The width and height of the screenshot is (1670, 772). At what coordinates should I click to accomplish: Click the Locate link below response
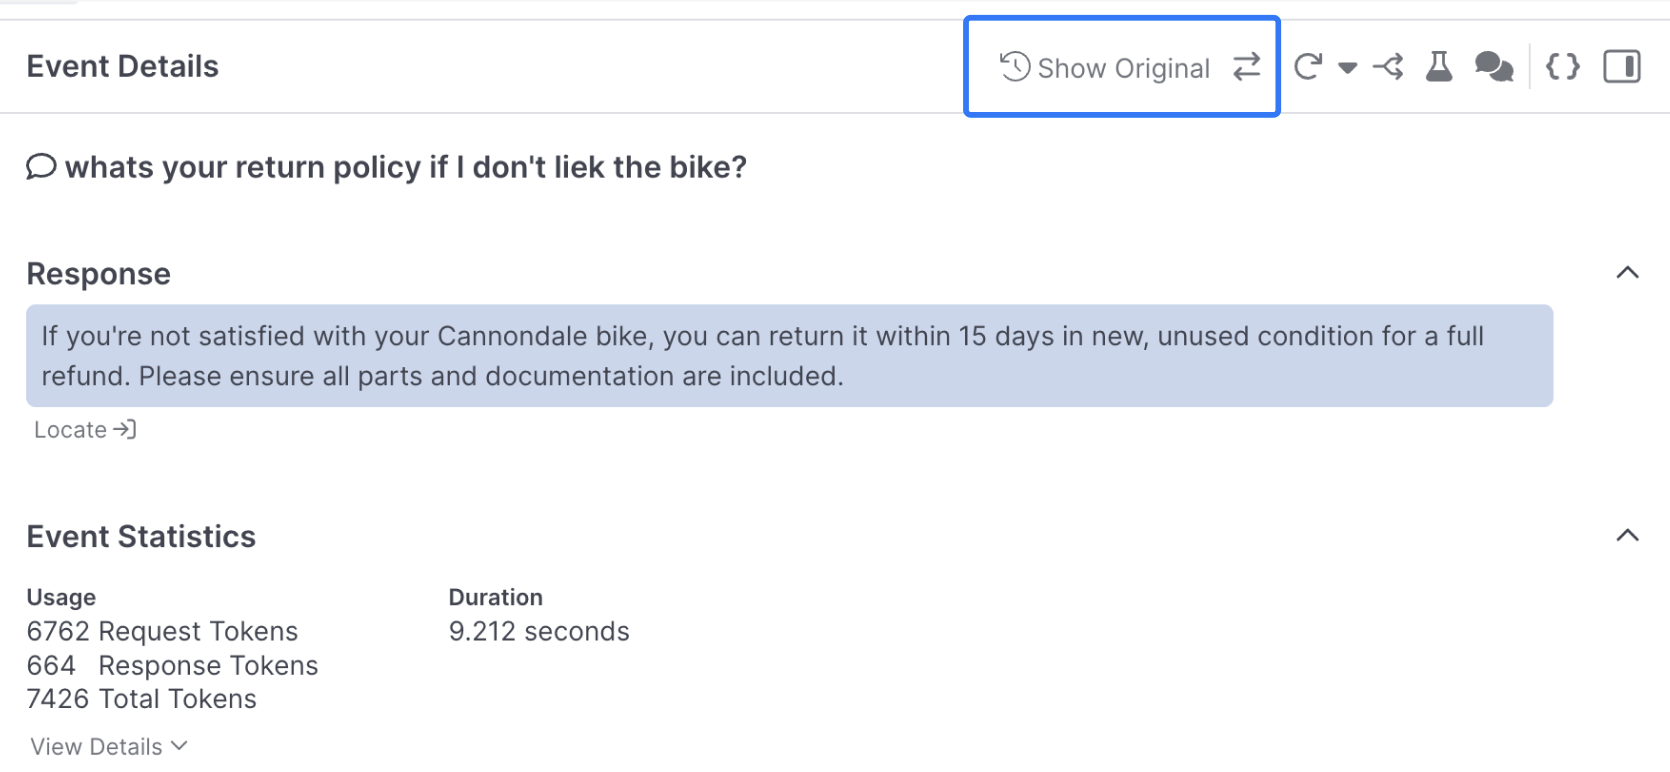coord(85,430)
